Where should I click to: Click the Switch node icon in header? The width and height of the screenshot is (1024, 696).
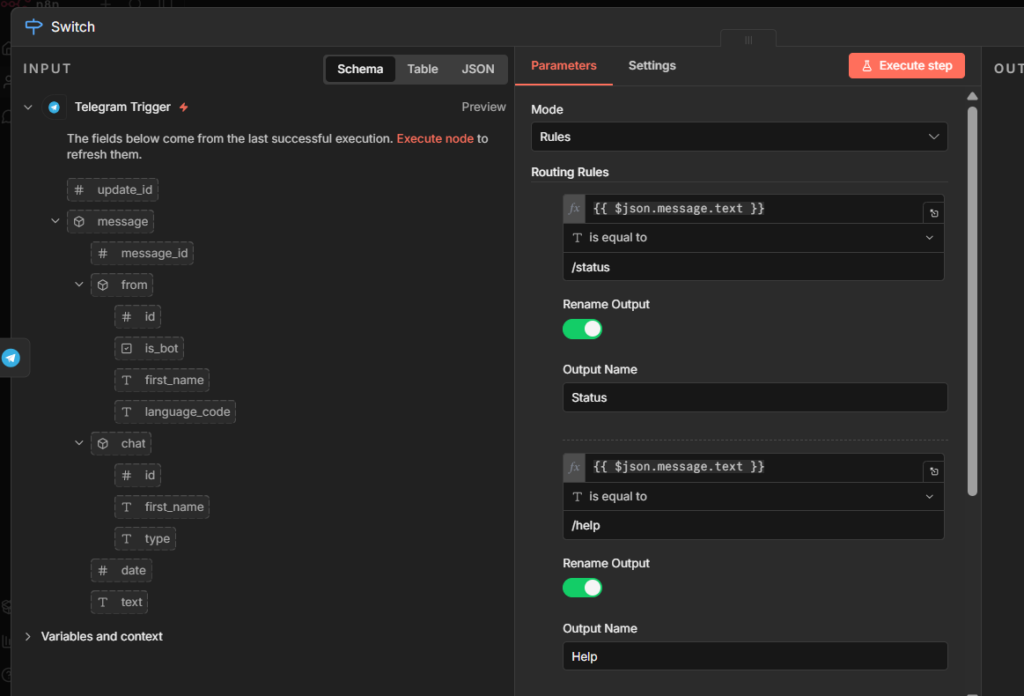(34, 27)
